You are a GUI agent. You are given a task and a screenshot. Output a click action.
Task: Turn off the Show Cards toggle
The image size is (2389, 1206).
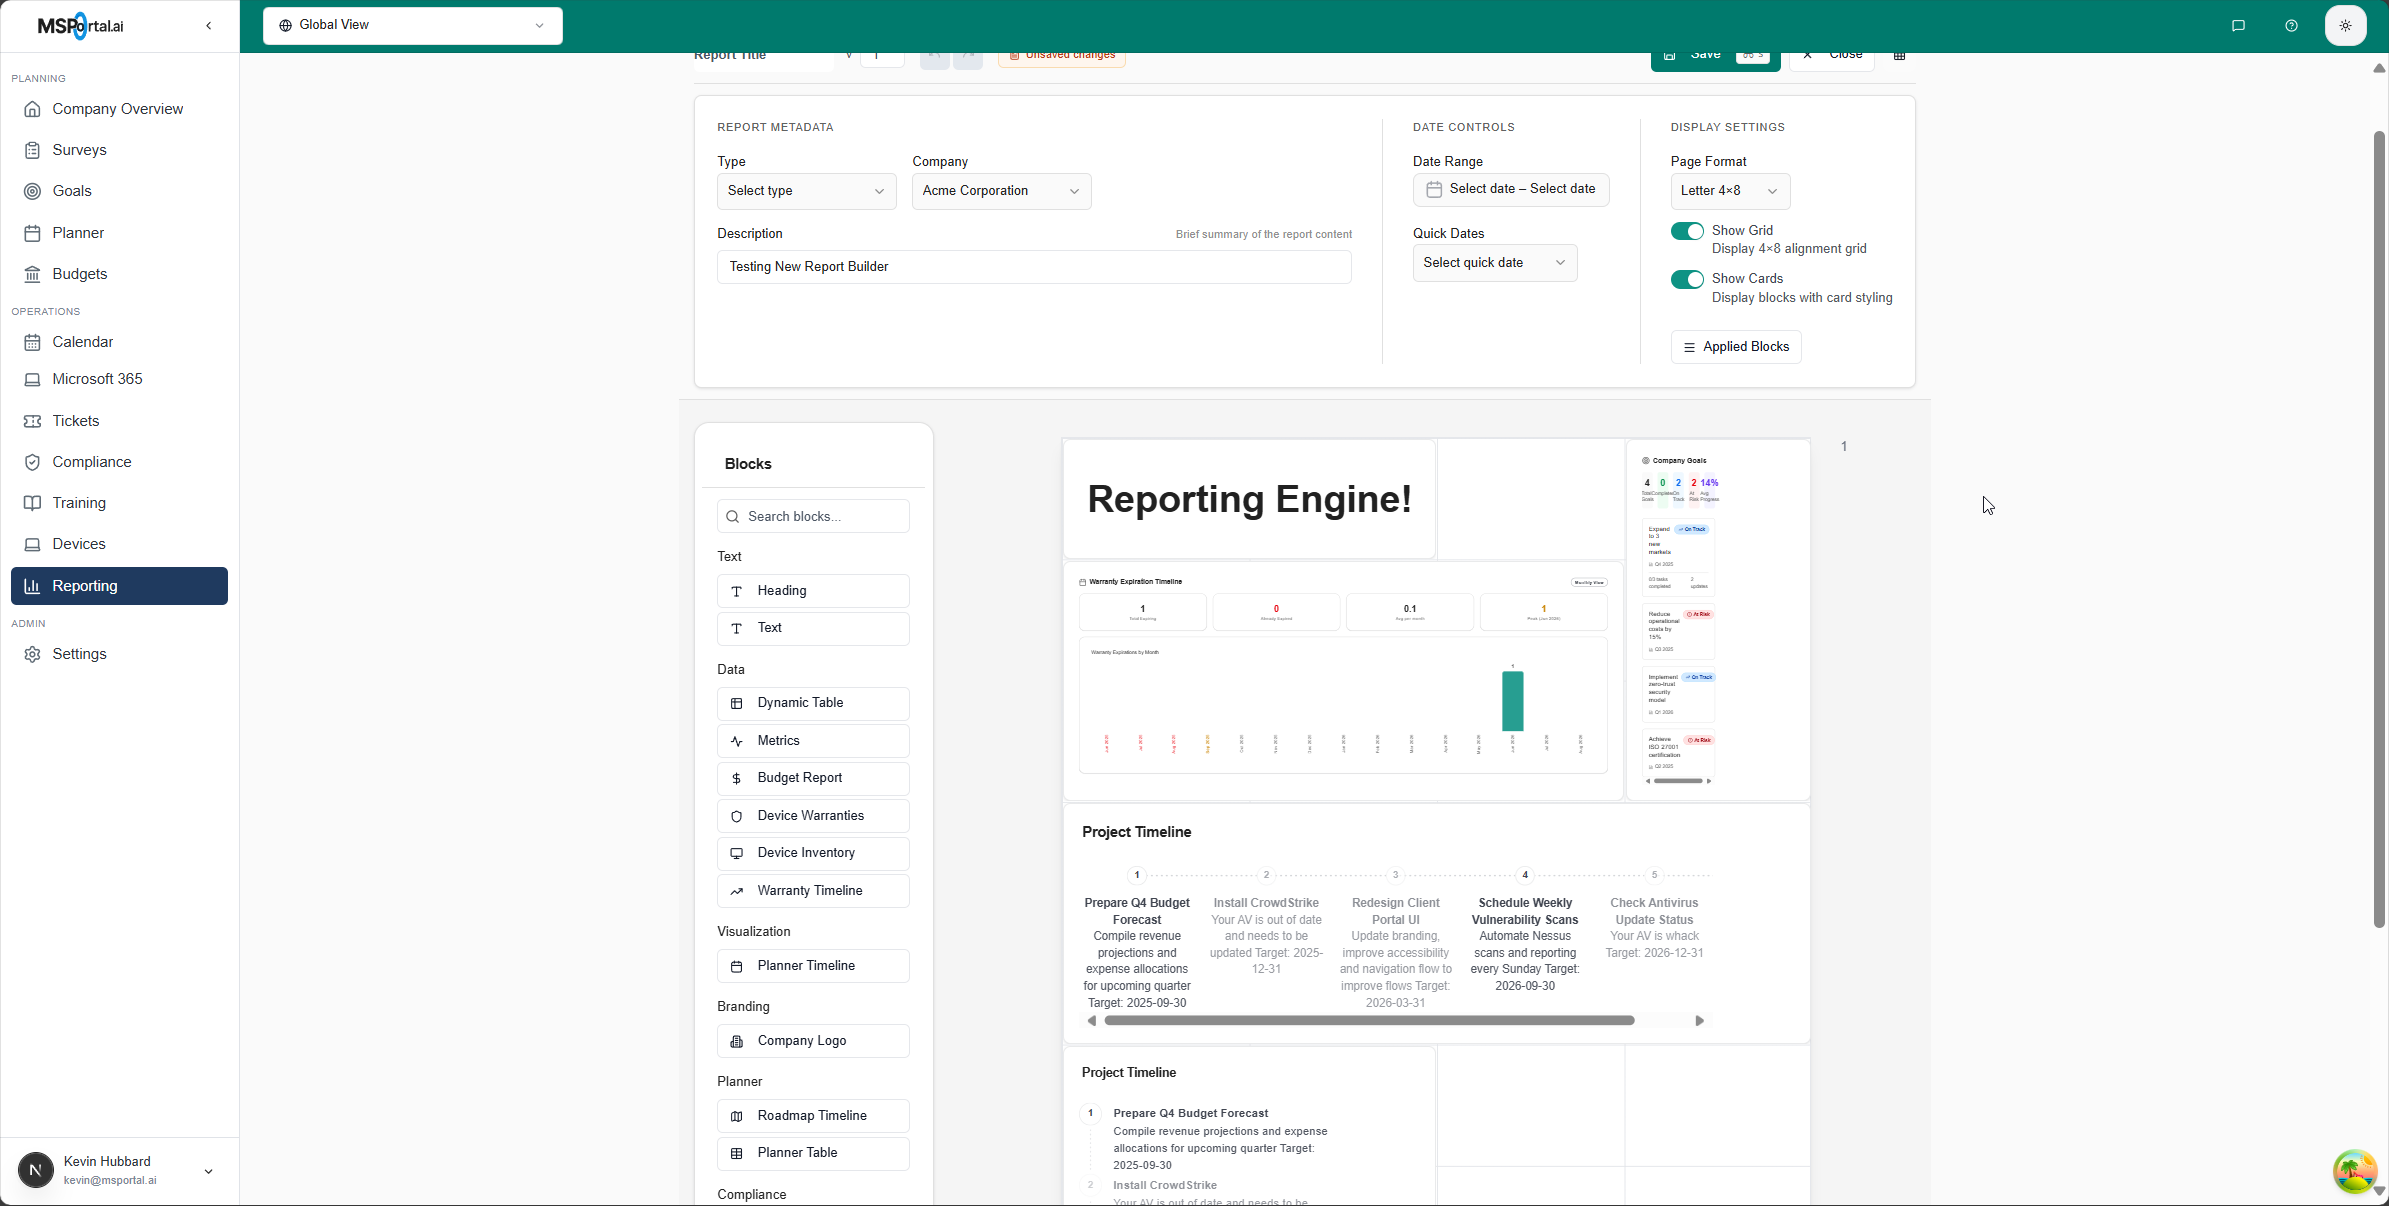point(1686,279)
